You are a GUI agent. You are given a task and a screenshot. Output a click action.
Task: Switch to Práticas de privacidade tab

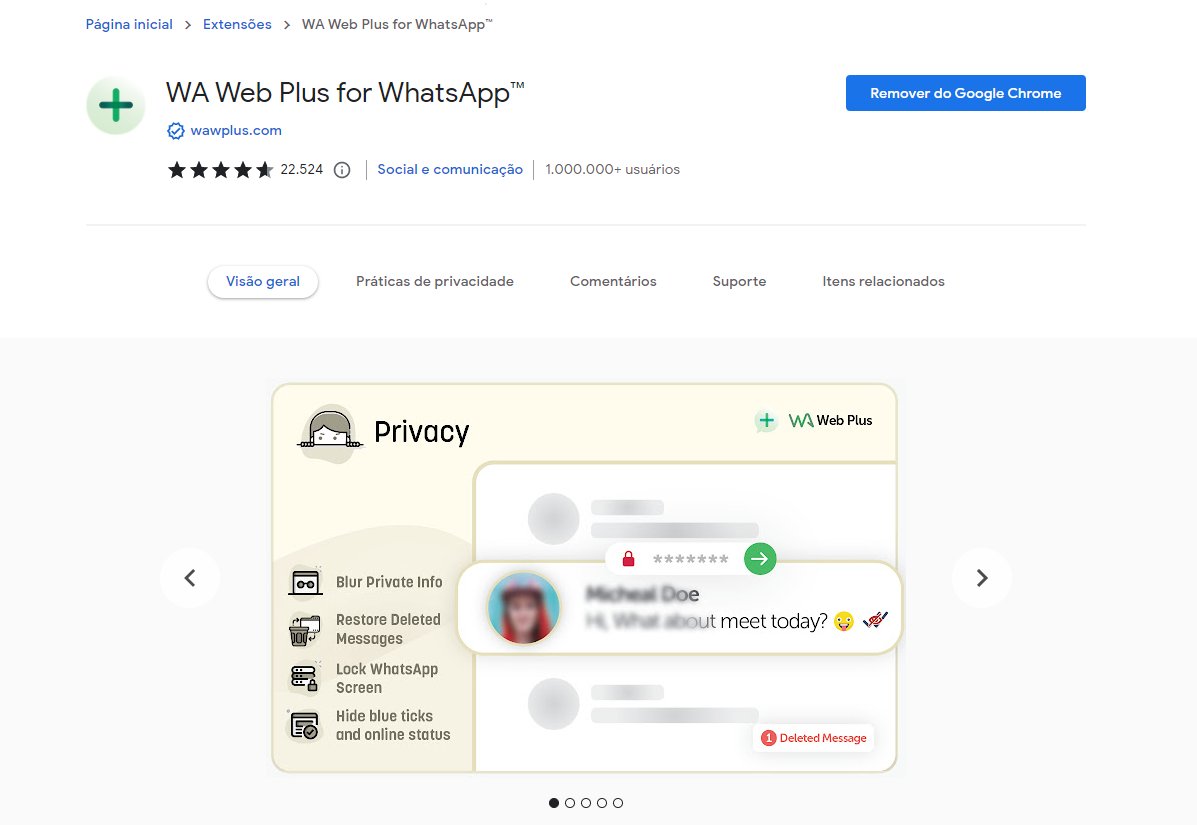pyautogui.click(x=434, y=282)
